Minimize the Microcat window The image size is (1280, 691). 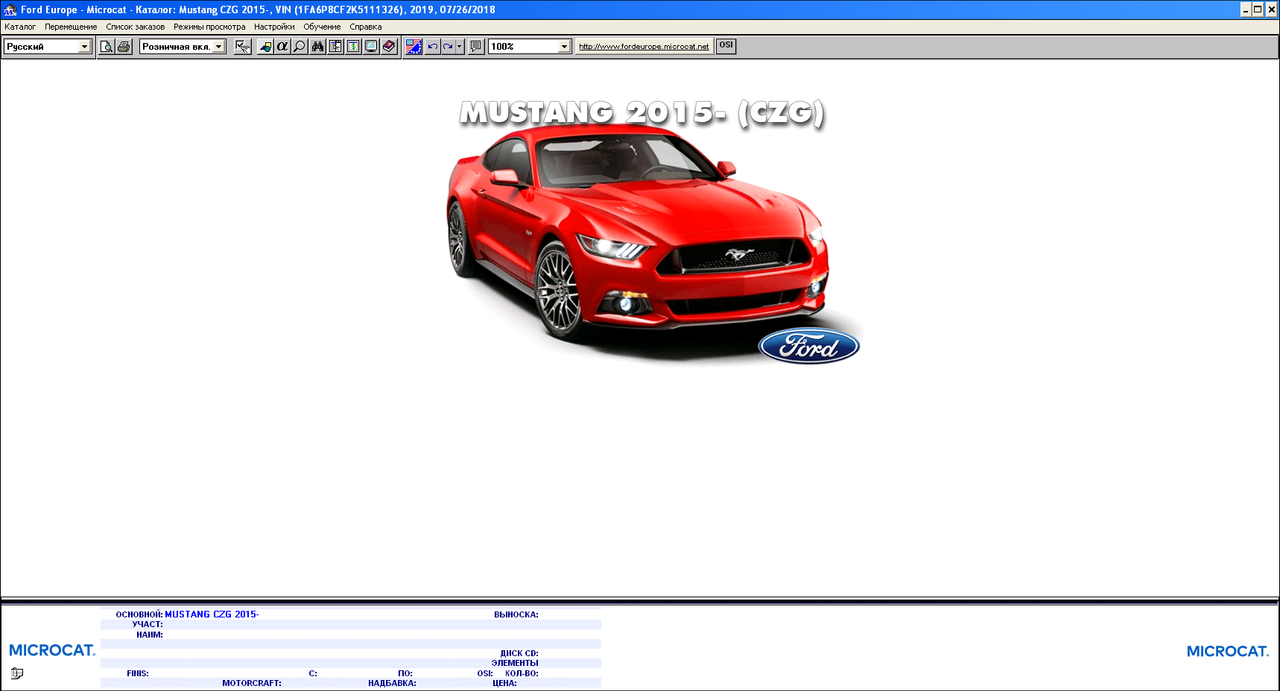click(1246, 9)
